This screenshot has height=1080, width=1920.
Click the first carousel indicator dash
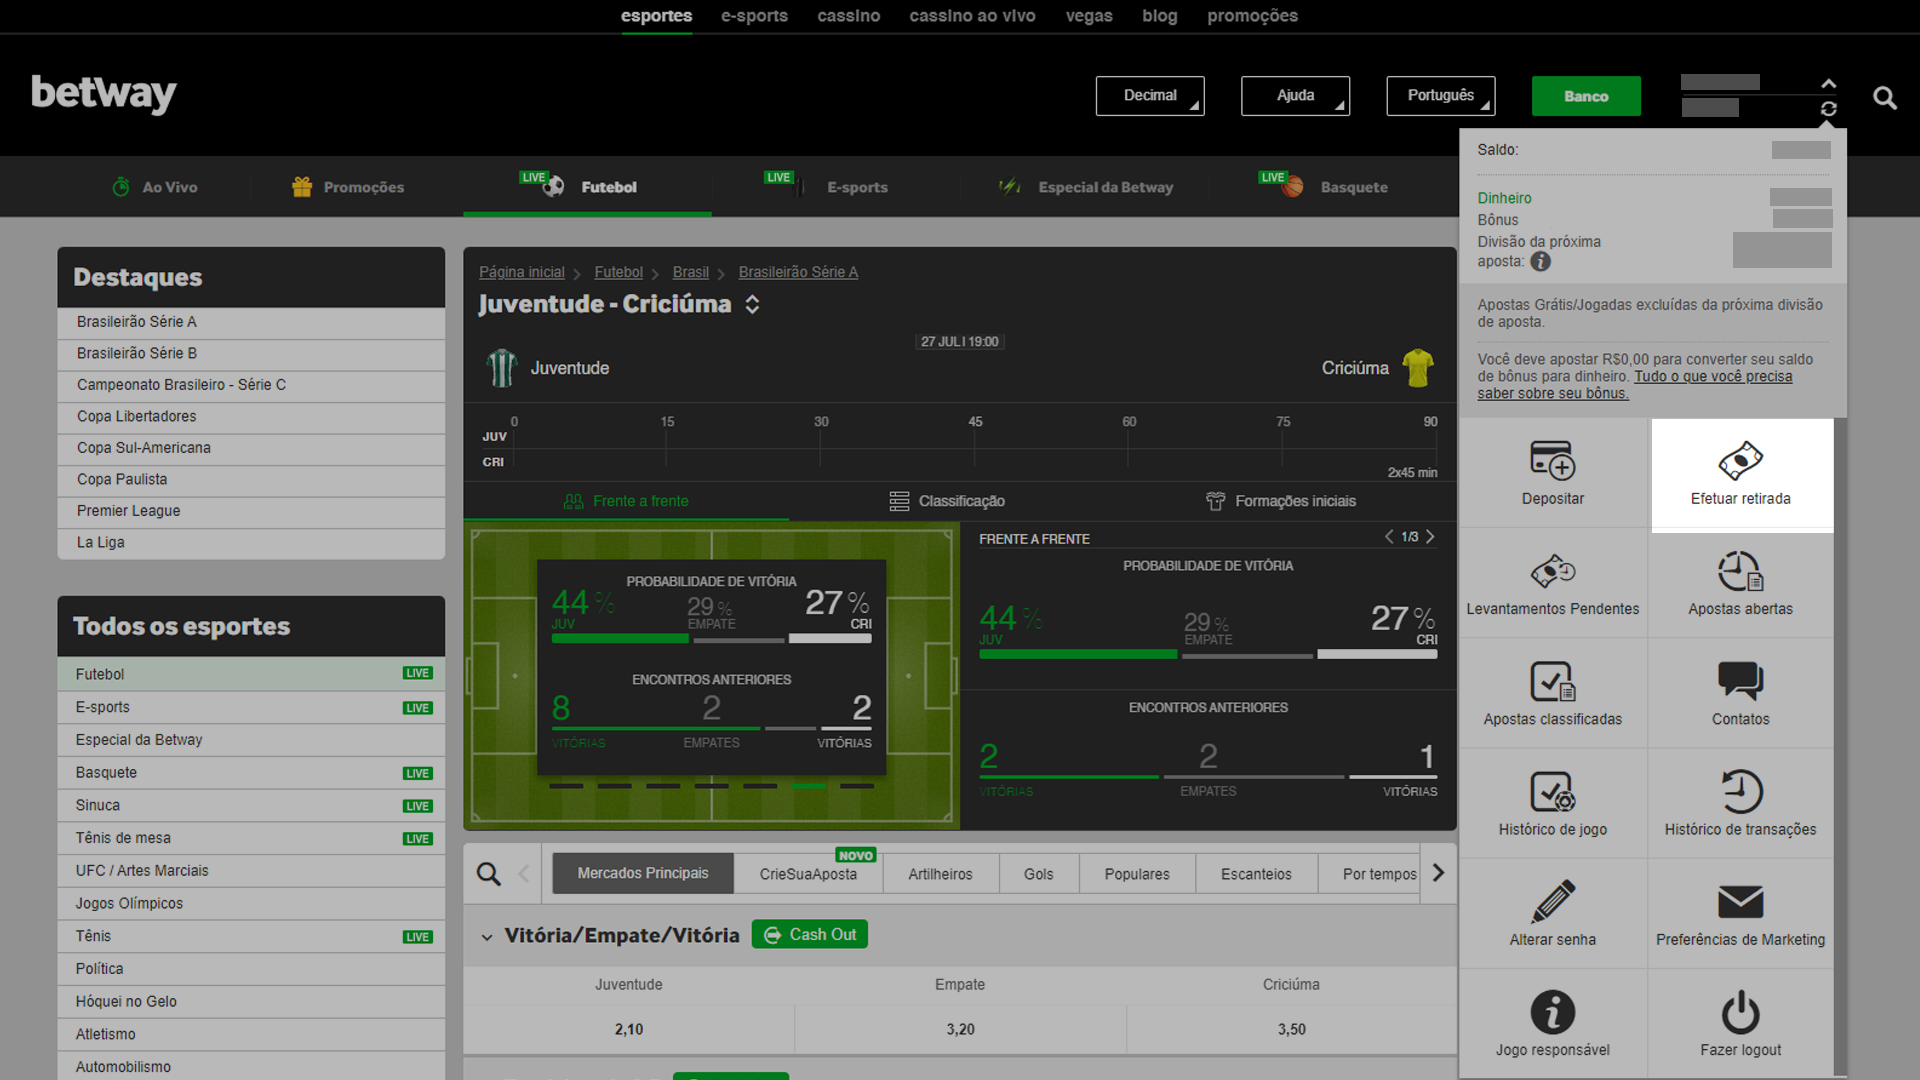pyautogui.click(x=566, y=786)
